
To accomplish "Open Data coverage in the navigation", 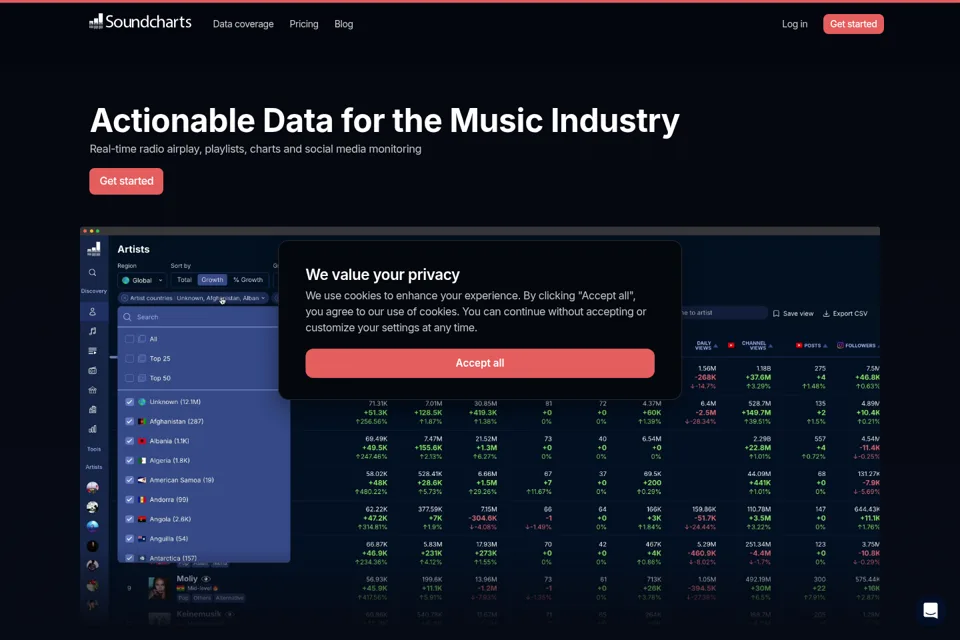I will point(243,24).
